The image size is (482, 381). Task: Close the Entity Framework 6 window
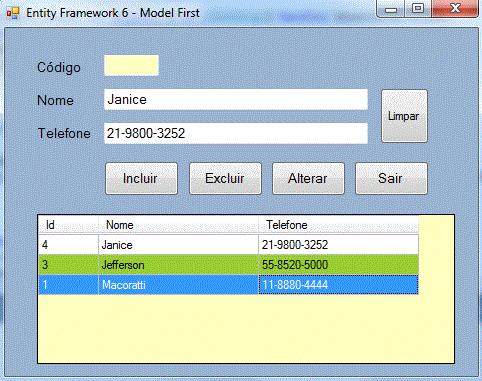tap(455, 8)
